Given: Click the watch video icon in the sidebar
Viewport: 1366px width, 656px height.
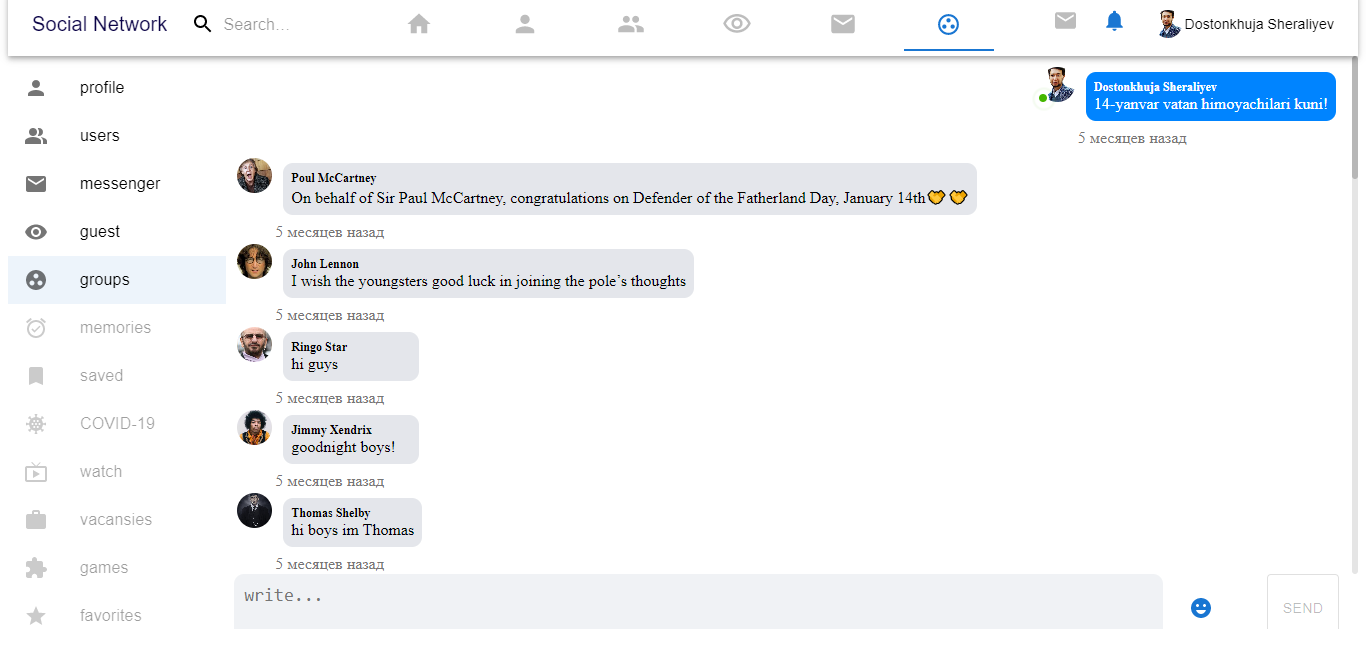Looking at the screenshot, I should click(x=36, y=472).
